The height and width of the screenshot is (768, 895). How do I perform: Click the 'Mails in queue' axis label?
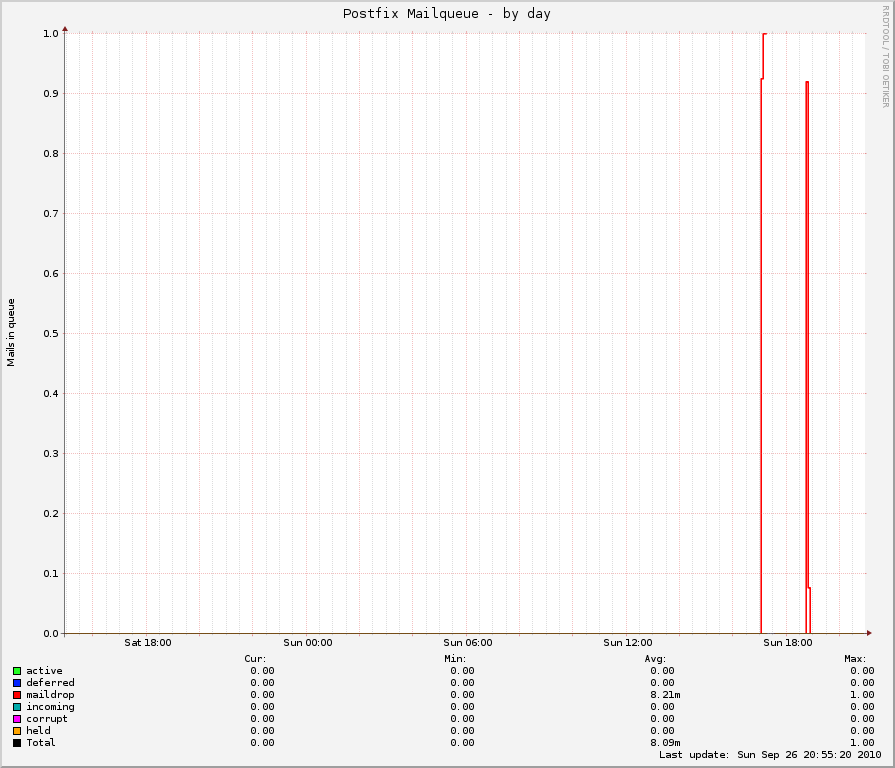click(11, 333)
